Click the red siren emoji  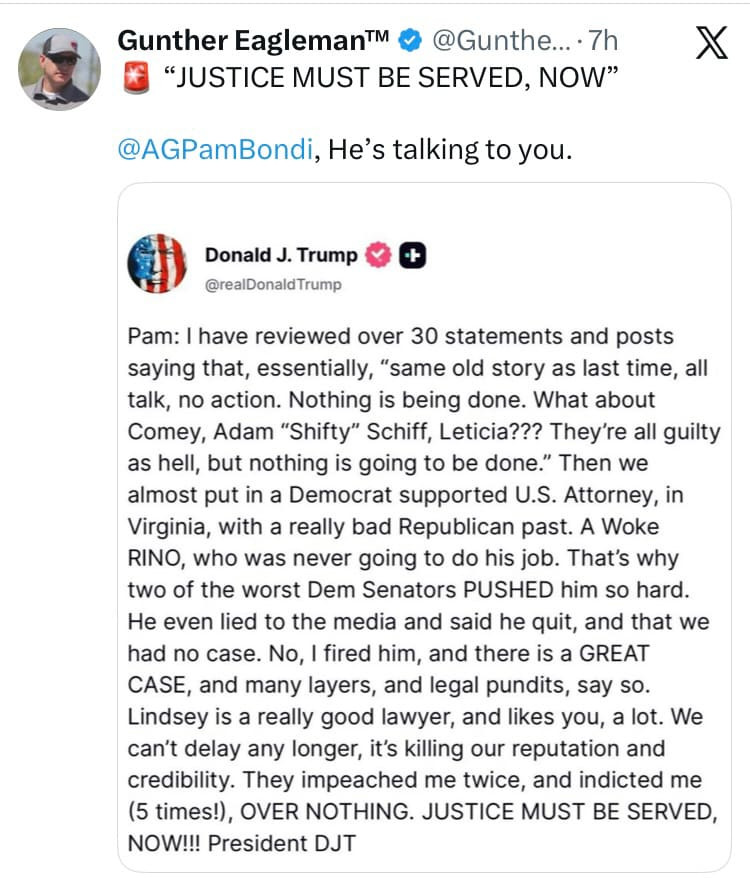135,77
